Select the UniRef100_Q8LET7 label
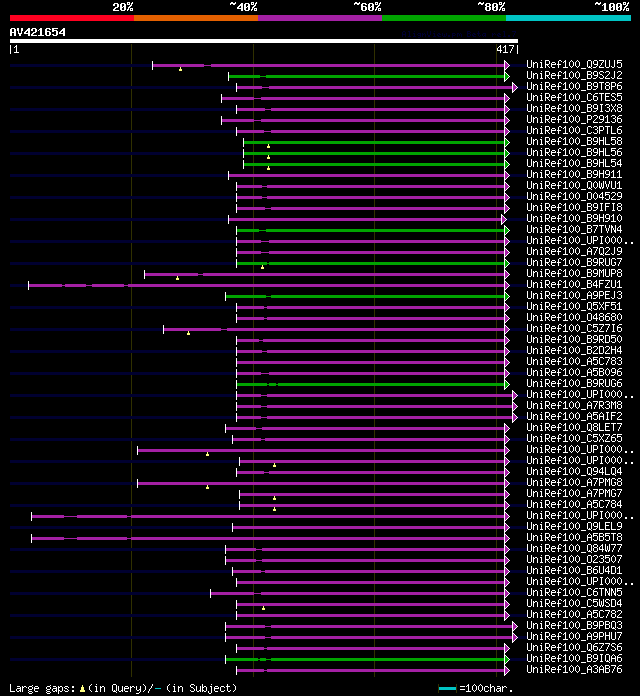Image resolution: width=640 pixels, height=696 pixels. coord(574,427)
